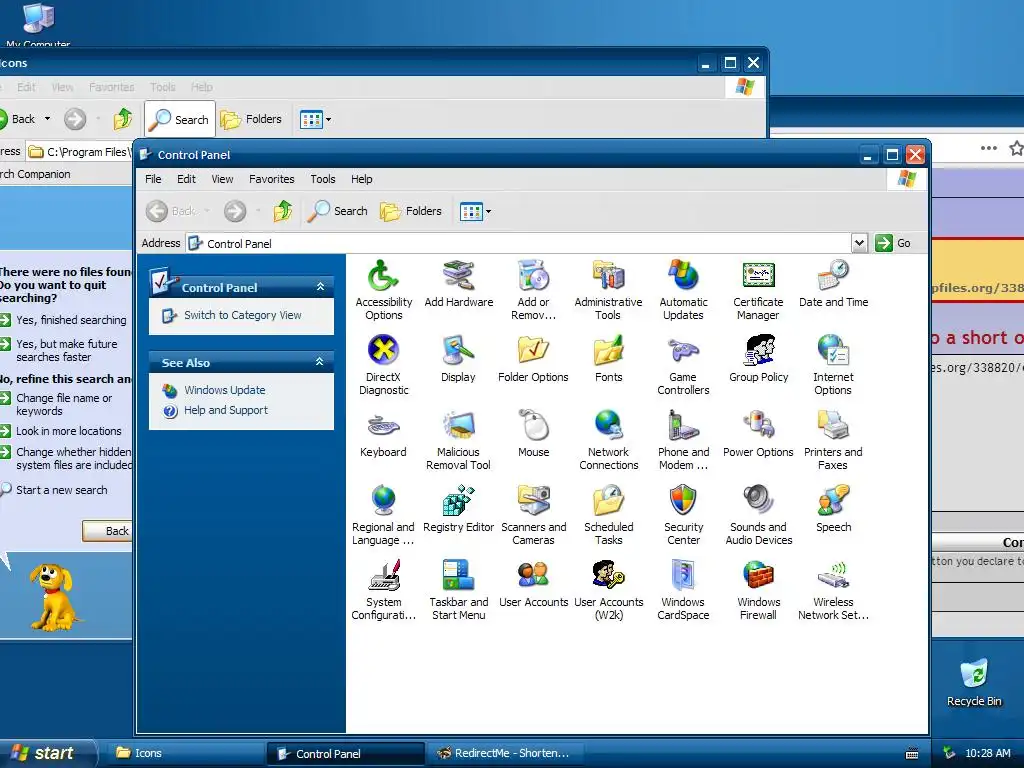Viewport: 1024px width, 768px height.
Task: Open Recycle Bin on desktop
Action: point(974,682)
